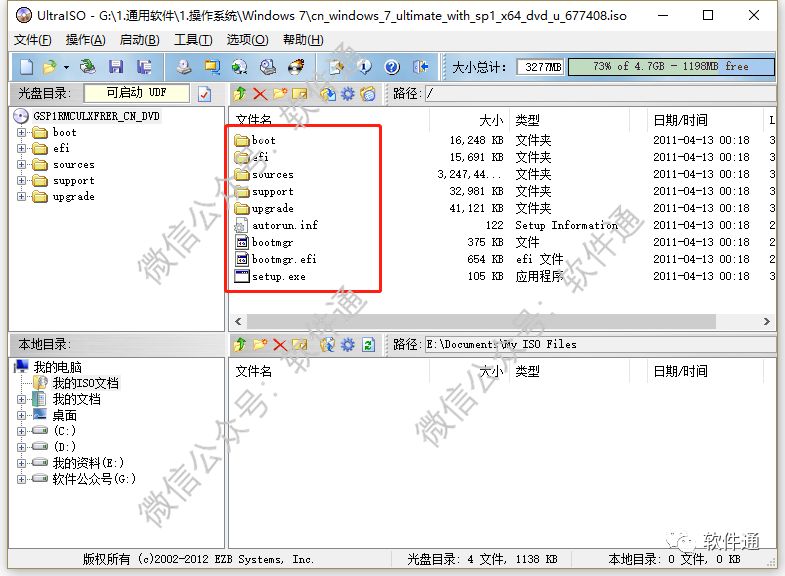Click red X delete icon in disc pane
Screen dimensions: 785x576
(x=260, y=94)
